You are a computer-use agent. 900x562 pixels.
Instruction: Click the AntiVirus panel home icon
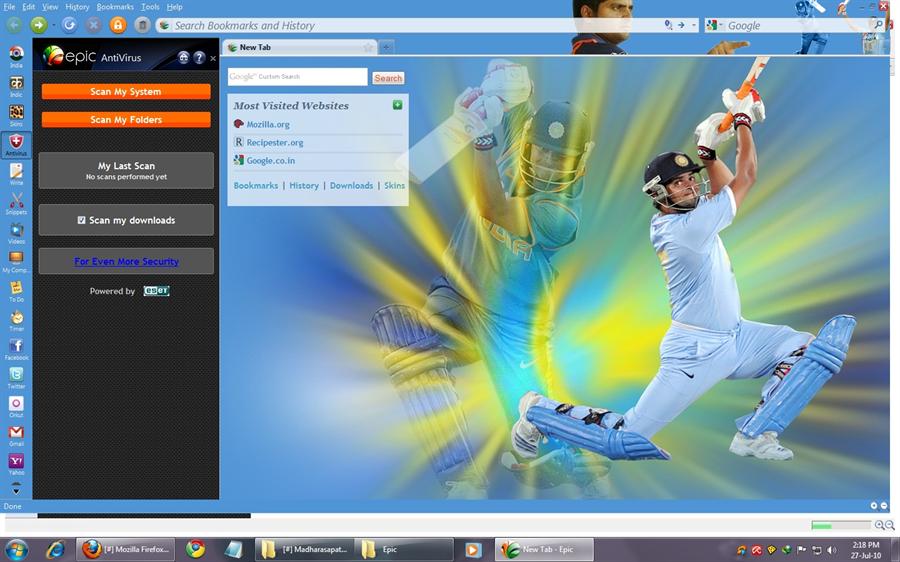coord(183,57)
